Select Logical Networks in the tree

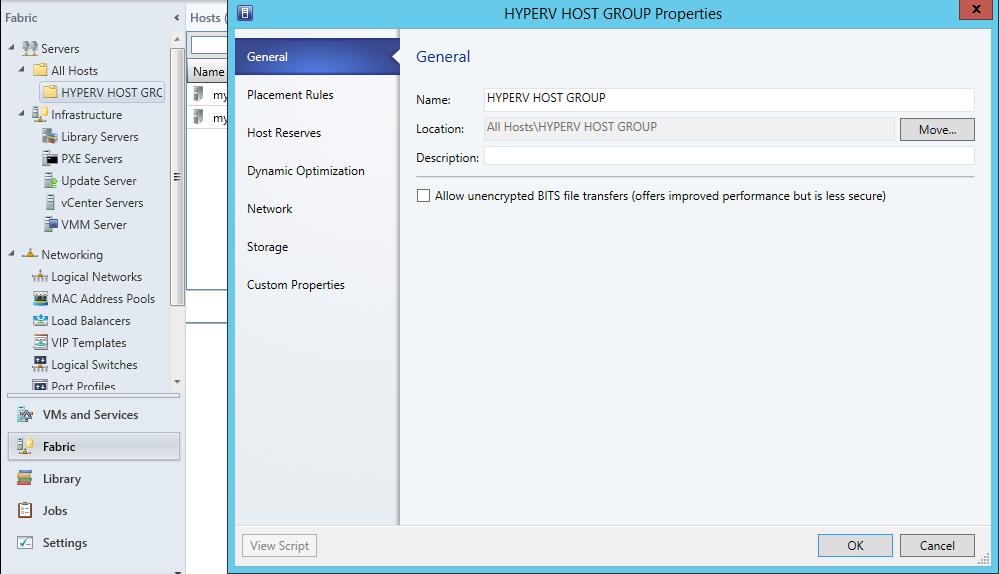(x=96, y=276)
